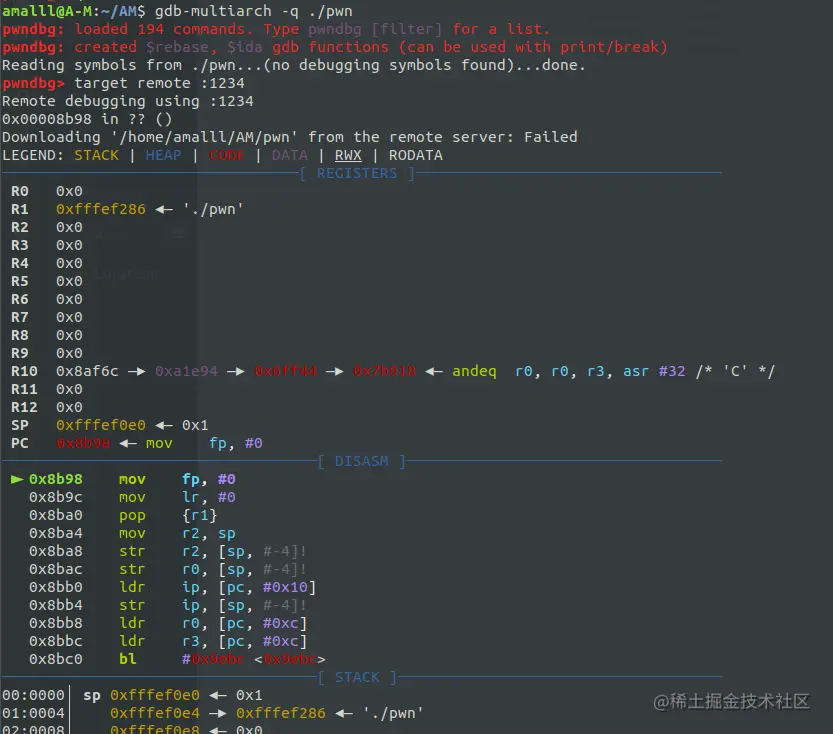The height and width of the screenshot is (734, 833).
Task: Click the PC register label
Action: pyautogui.click(x=20, y=443)
